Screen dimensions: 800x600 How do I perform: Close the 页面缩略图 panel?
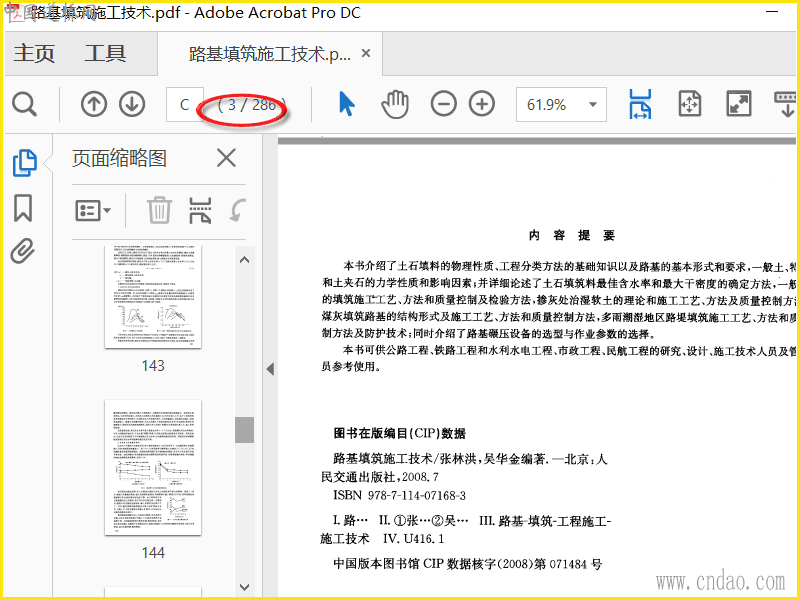click(226, 158)
